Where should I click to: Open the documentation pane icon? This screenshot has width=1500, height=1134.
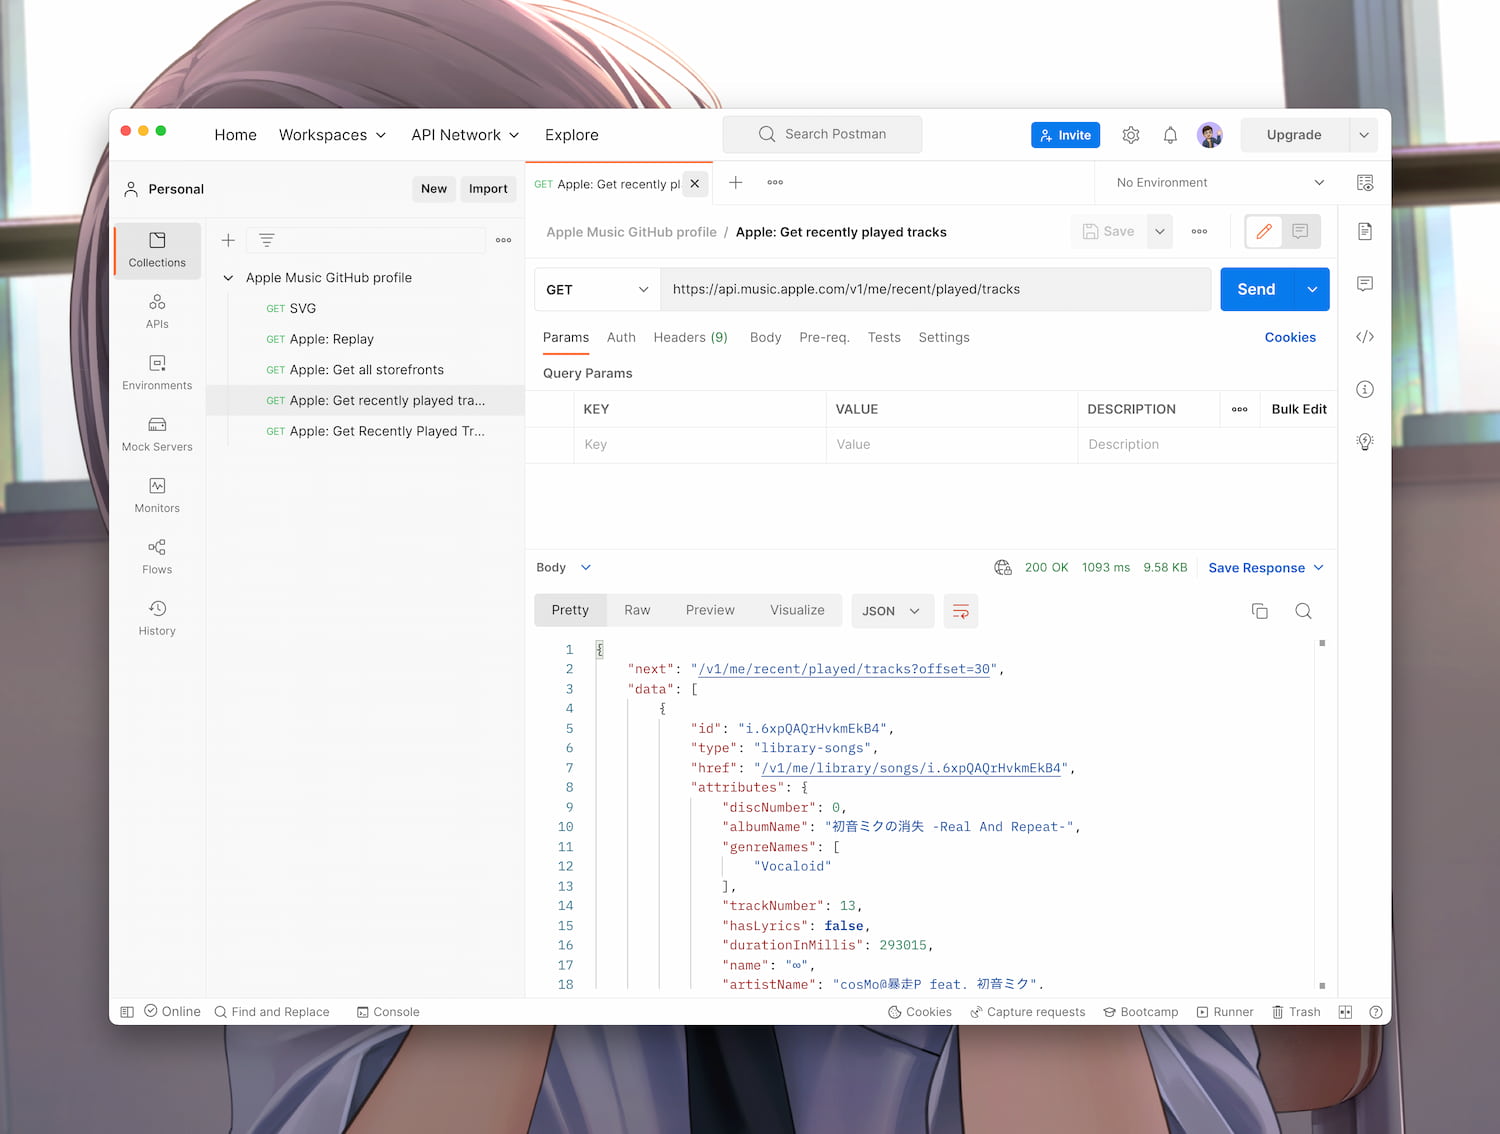click(1365, 232)
